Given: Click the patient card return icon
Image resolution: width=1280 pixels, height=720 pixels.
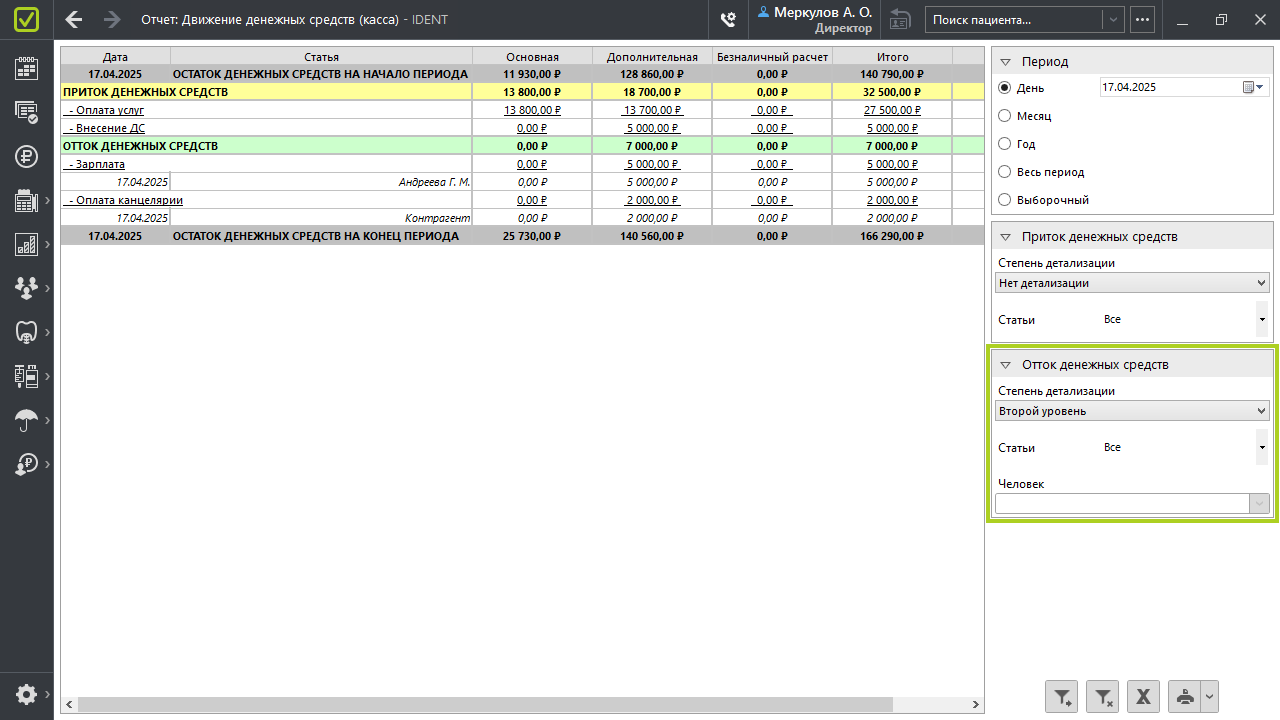Looking at the screenshot, I should [900, 19].
